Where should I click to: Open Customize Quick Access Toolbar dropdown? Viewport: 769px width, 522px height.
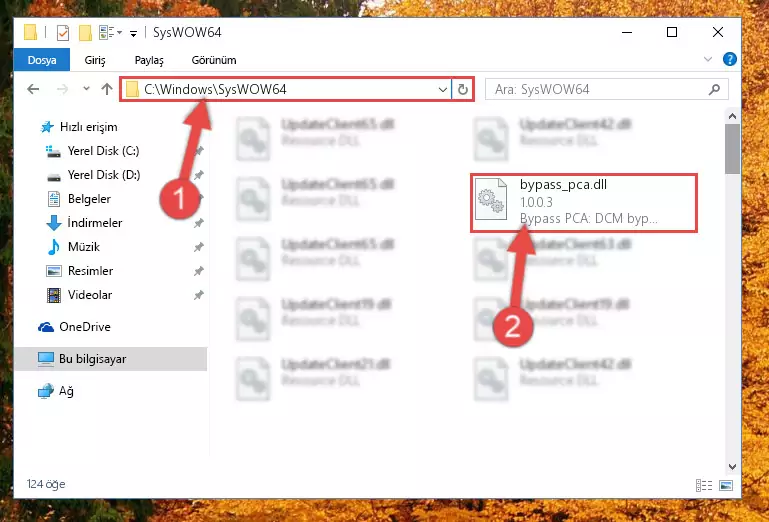tap(133, 33)
